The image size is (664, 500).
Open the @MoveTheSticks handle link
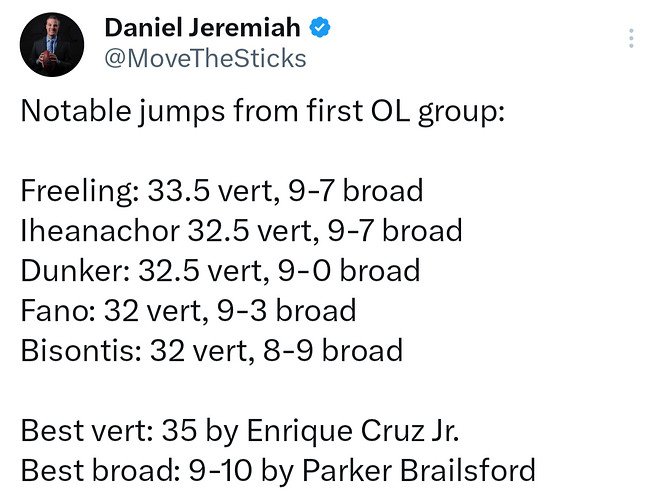tap(205, 59)
